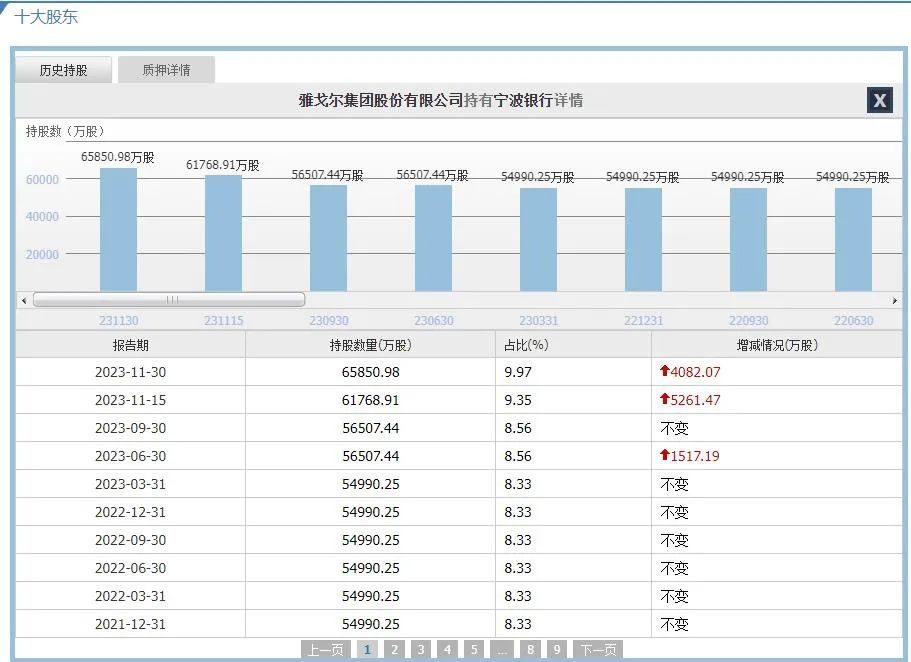Click the 5261.47 increase value
Image resolution: width=911 pixels, height=662 pixels.
point(695,400)
